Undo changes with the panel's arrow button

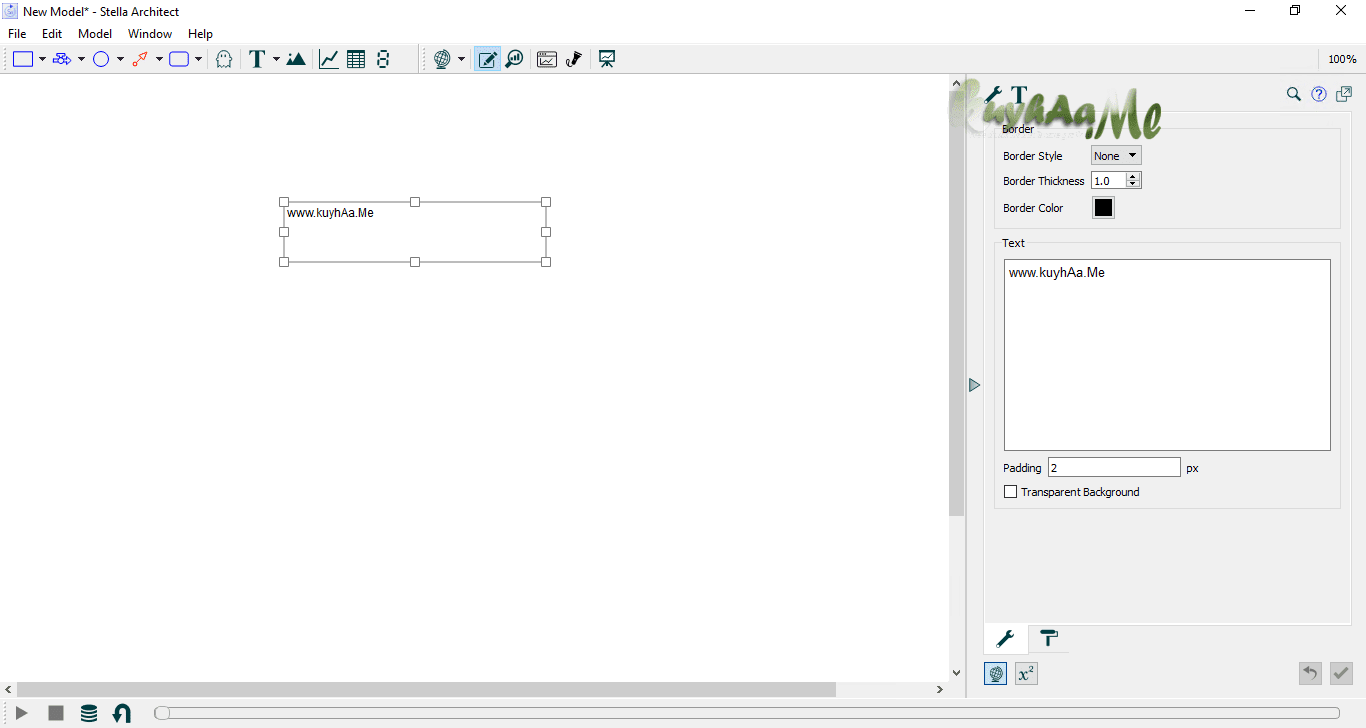pyautogui.click(x=1310, y=674)
